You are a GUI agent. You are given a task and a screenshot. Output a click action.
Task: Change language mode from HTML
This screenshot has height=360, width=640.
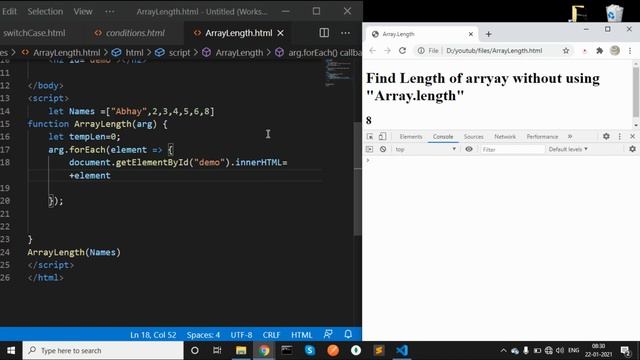pyautogui.click(x=302, y=335)
